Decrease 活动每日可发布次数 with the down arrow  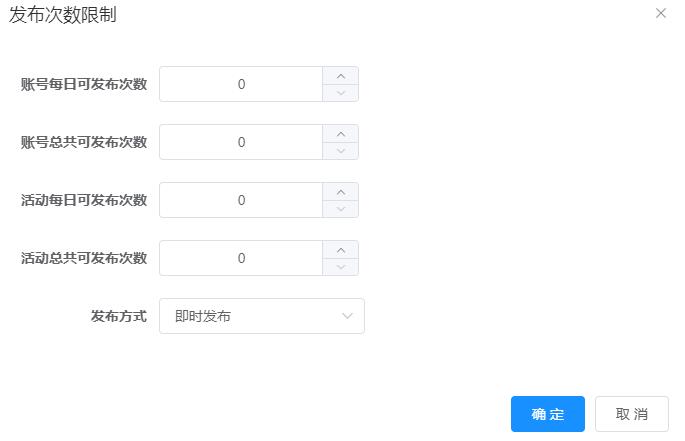point(341,209)
